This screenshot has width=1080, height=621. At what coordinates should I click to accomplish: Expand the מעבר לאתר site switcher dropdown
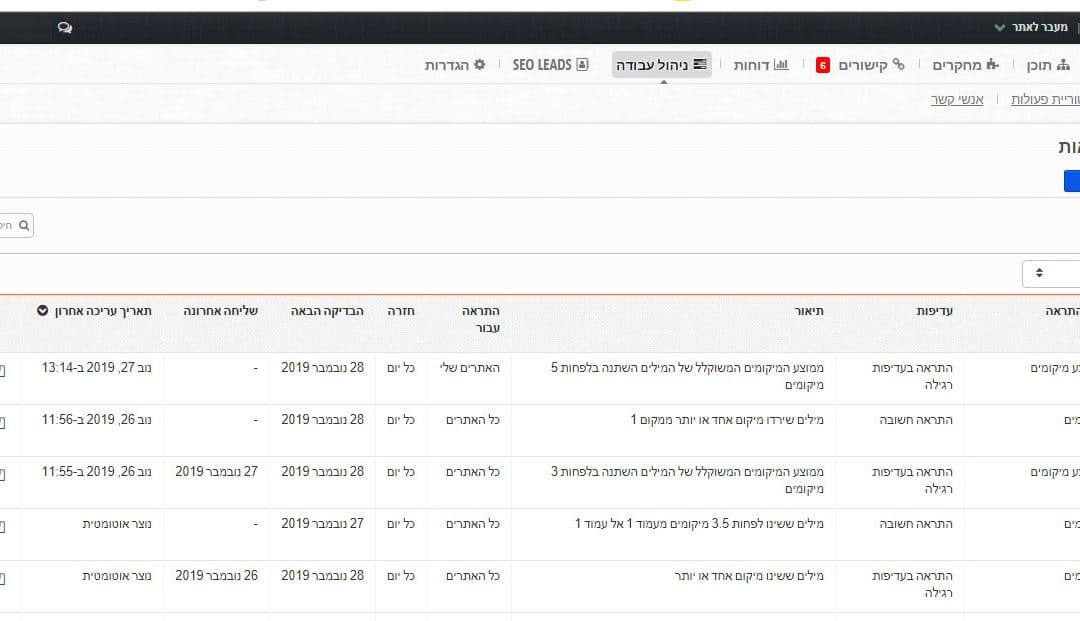click(1032, 27)
